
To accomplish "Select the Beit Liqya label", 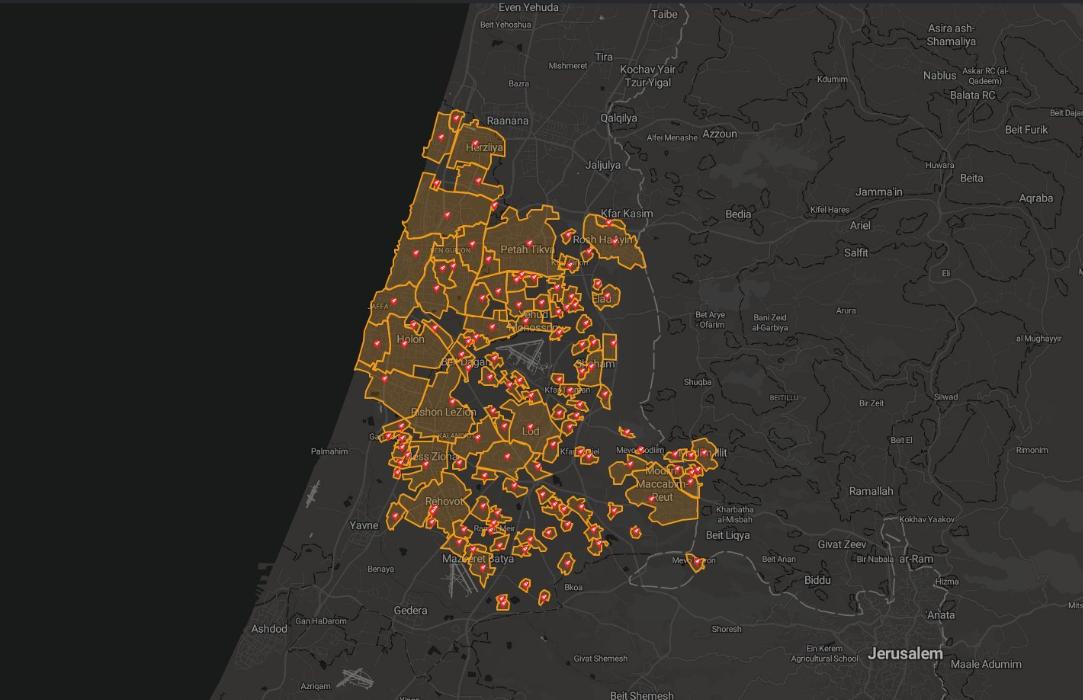I will click(x=727, y=535).
